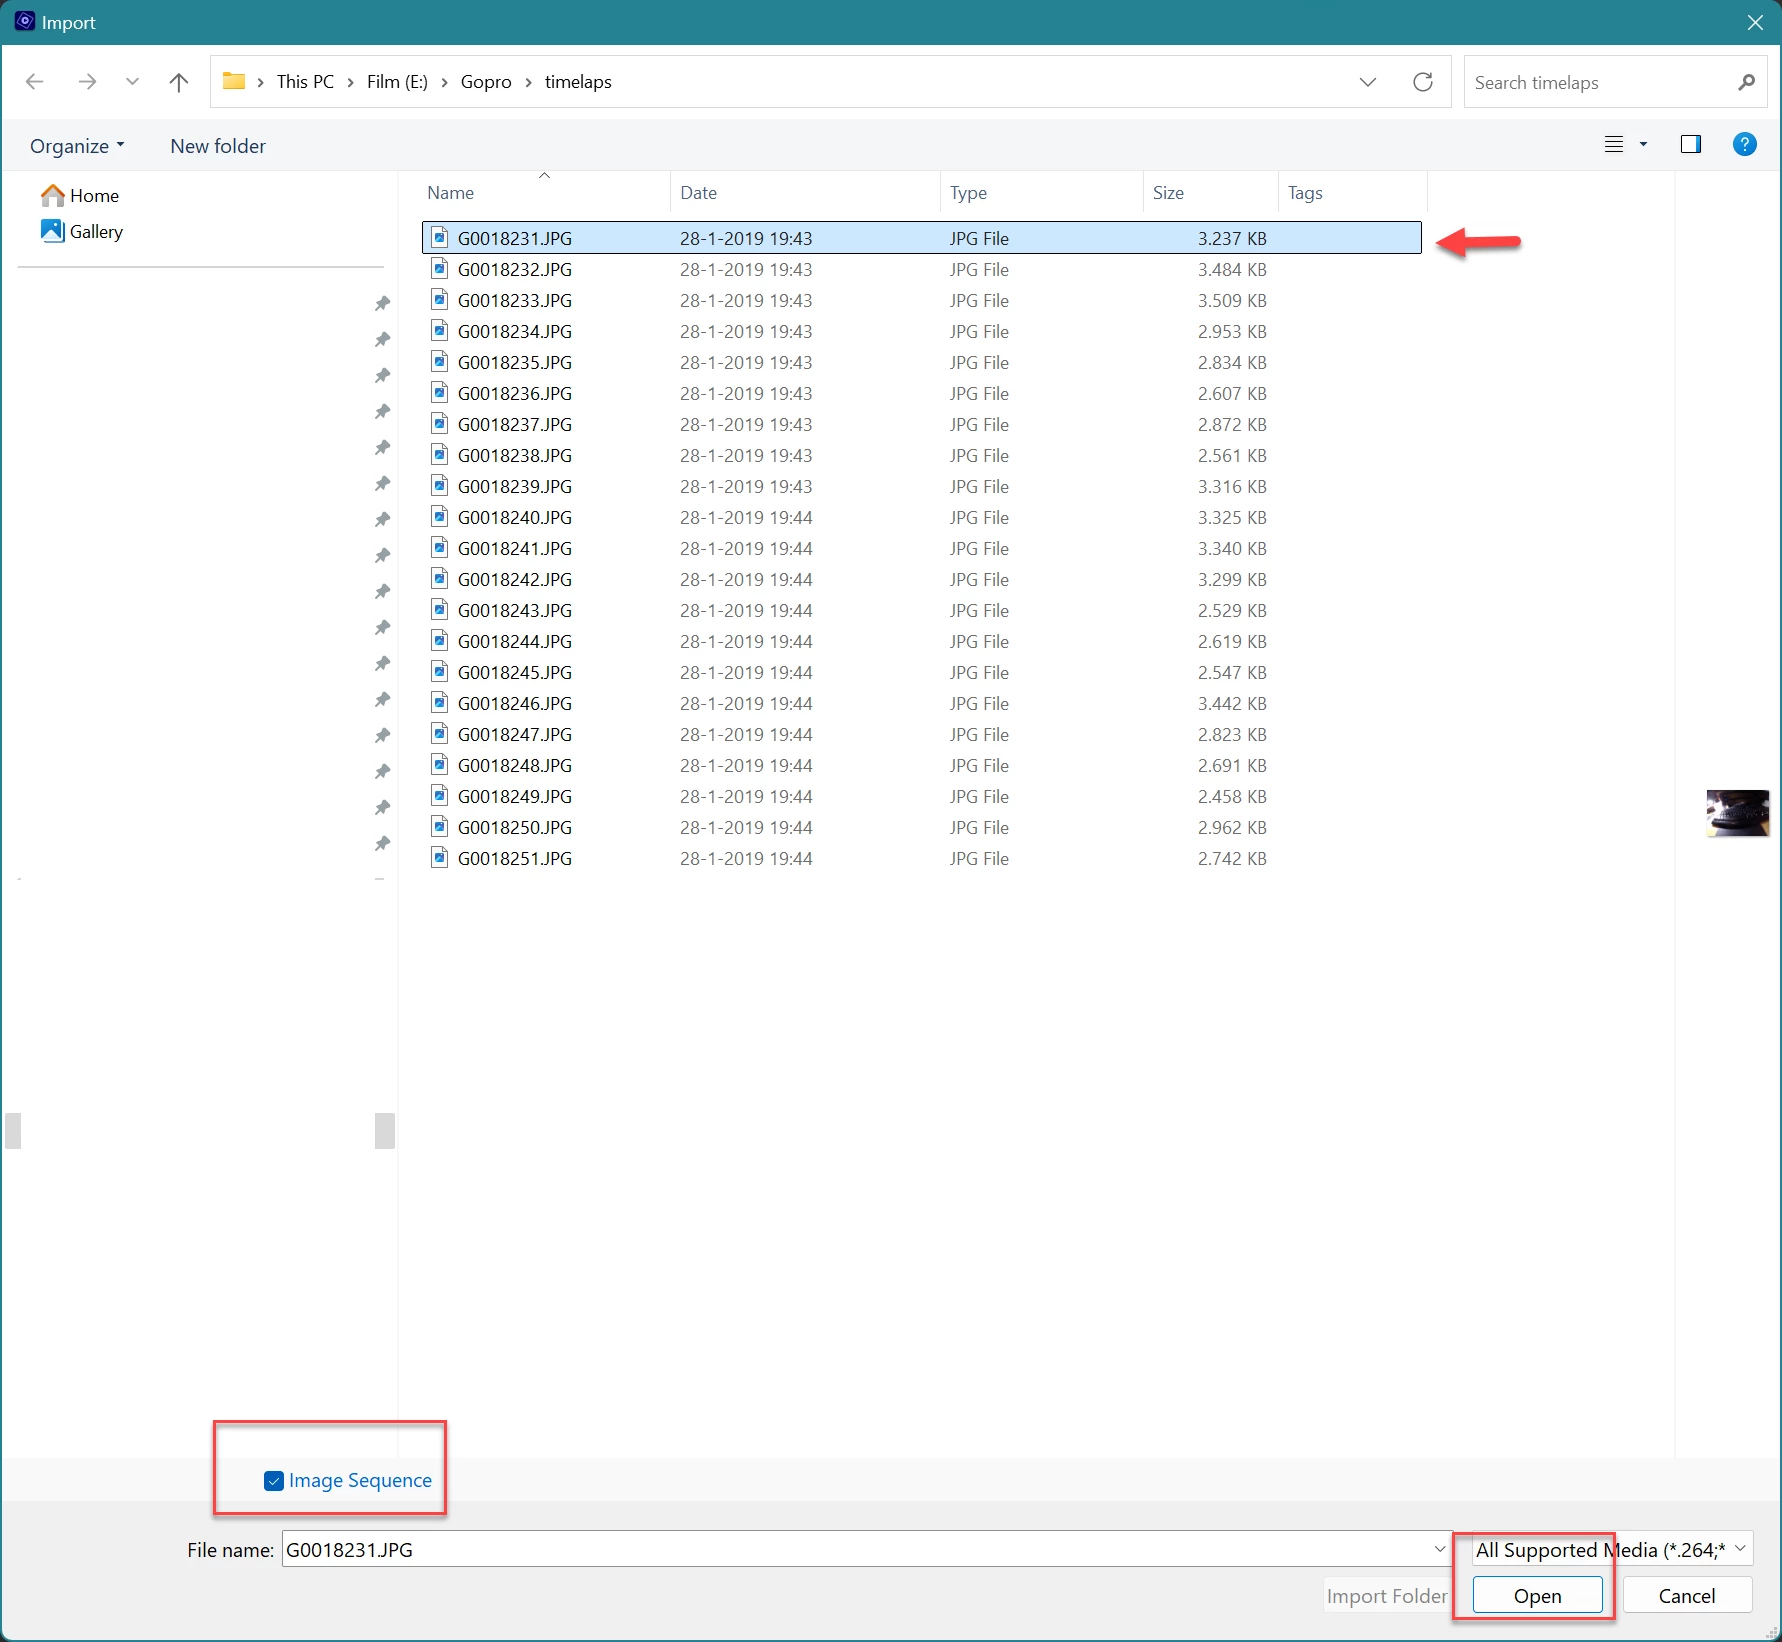Click the Import Folder button
1782x1642 pixels.
(x=1387, y=1596)
